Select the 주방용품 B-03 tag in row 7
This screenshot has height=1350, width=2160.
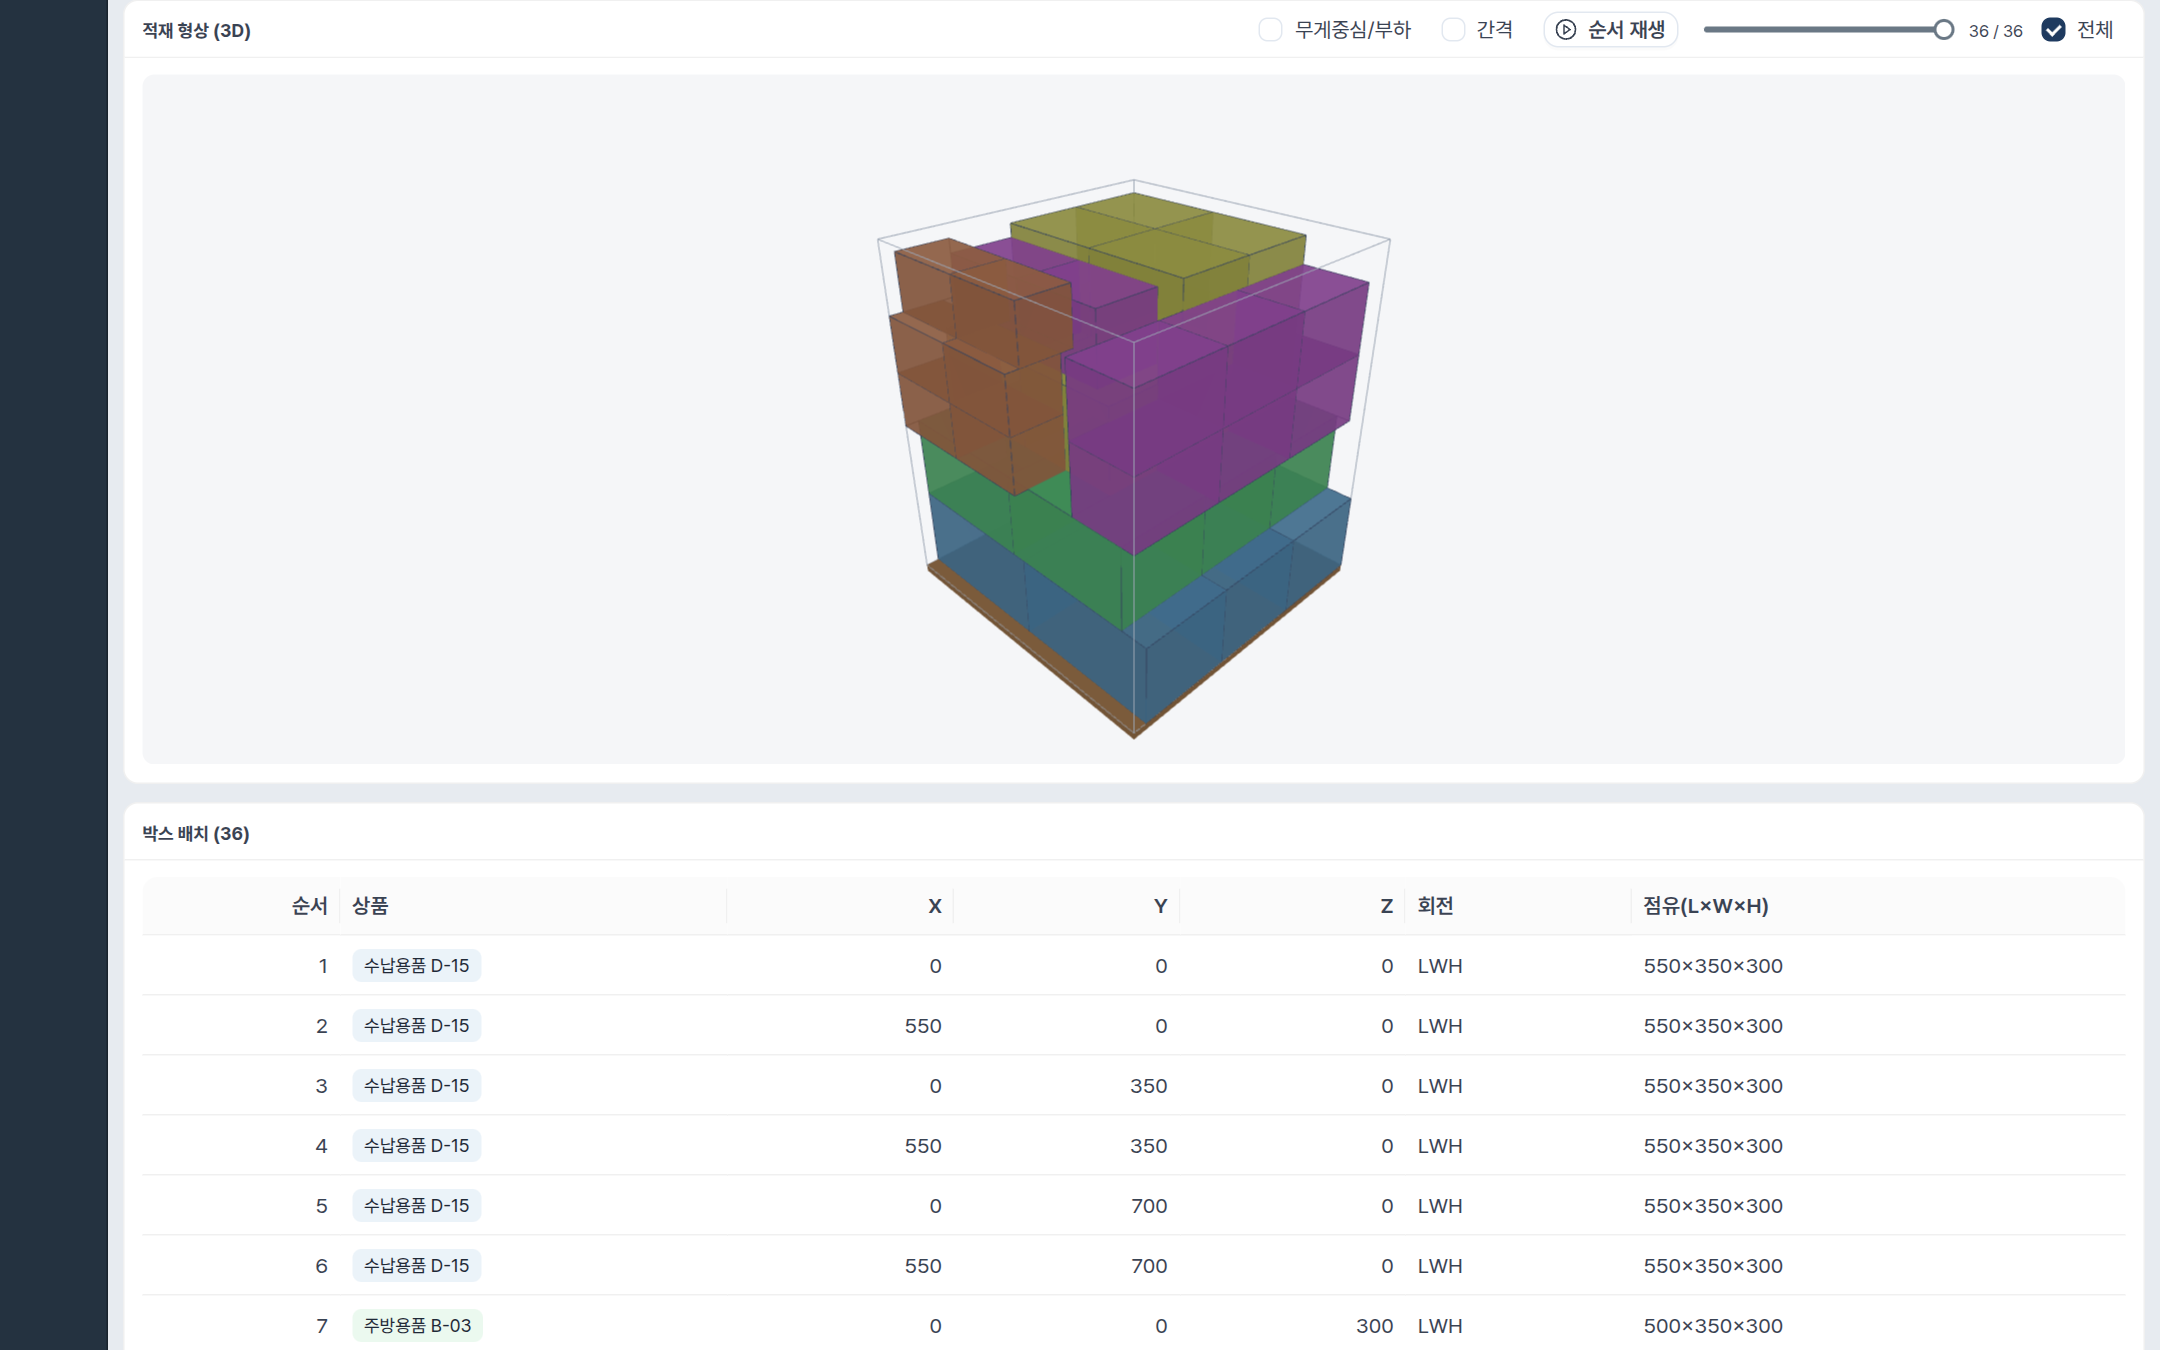tap(417, 1326)
